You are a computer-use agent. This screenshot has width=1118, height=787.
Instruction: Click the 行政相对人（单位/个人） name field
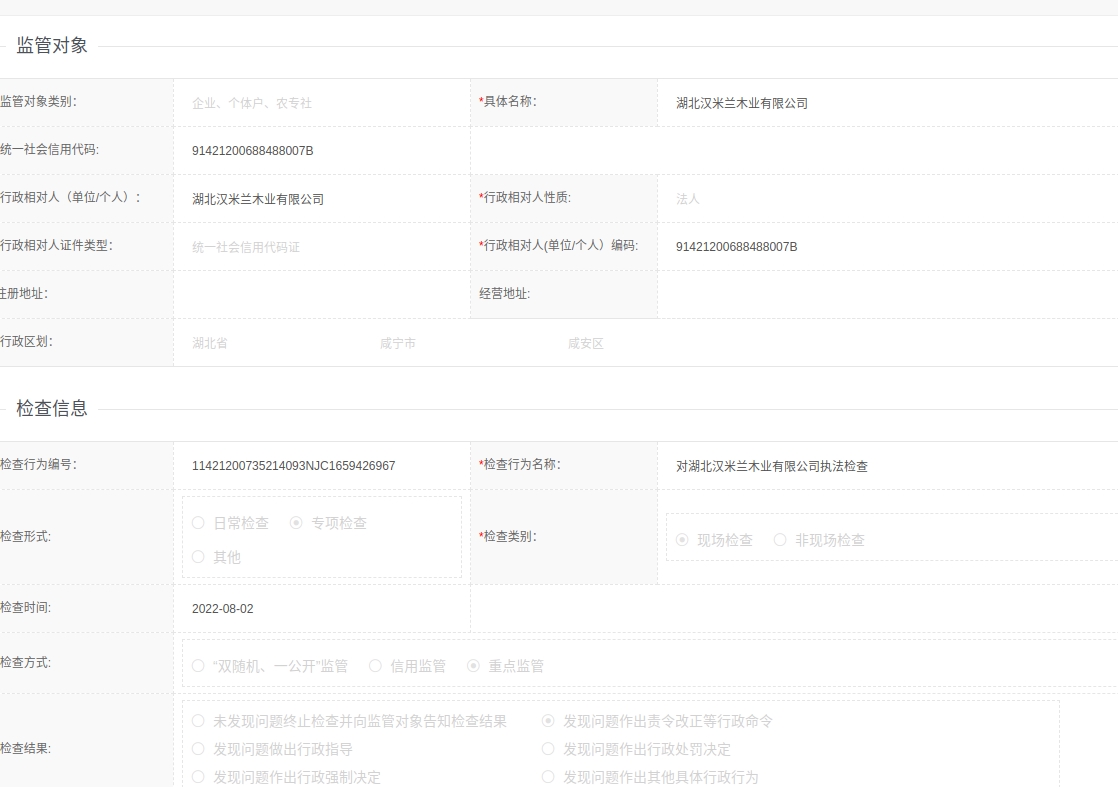coord(322,199)
